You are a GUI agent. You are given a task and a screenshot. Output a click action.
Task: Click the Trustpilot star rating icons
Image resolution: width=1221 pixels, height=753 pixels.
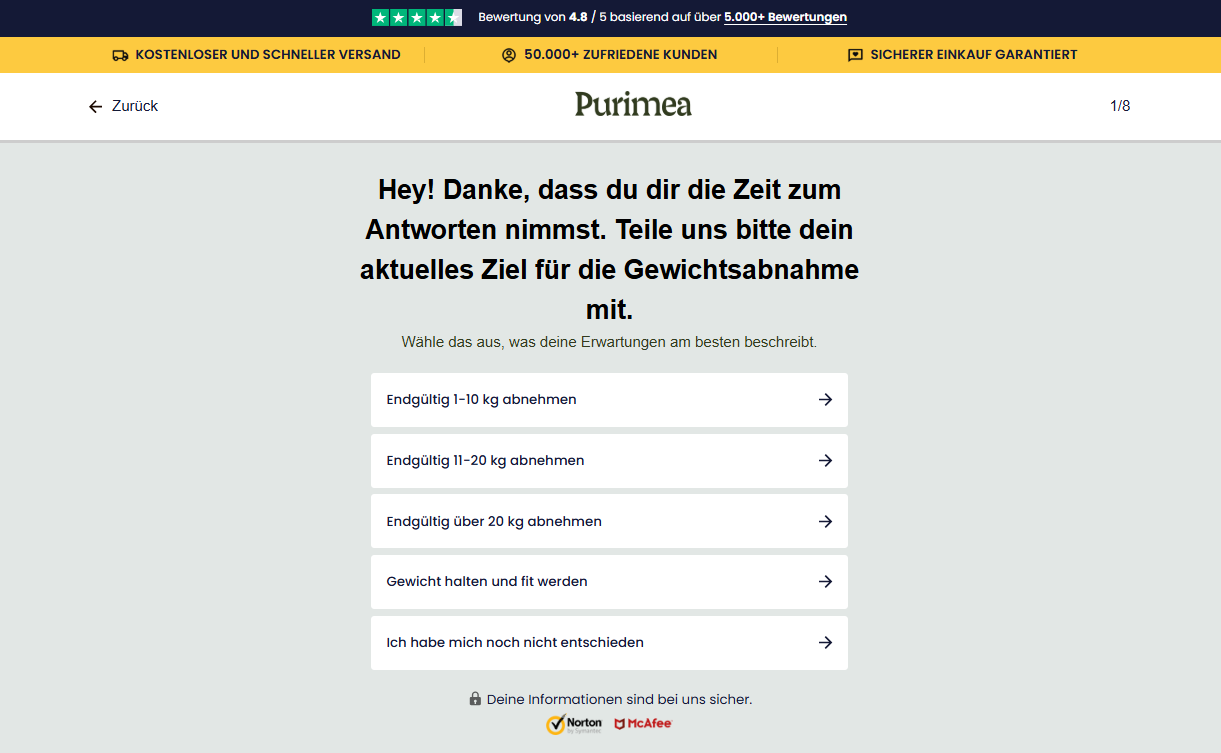click(x=416, y=17)
